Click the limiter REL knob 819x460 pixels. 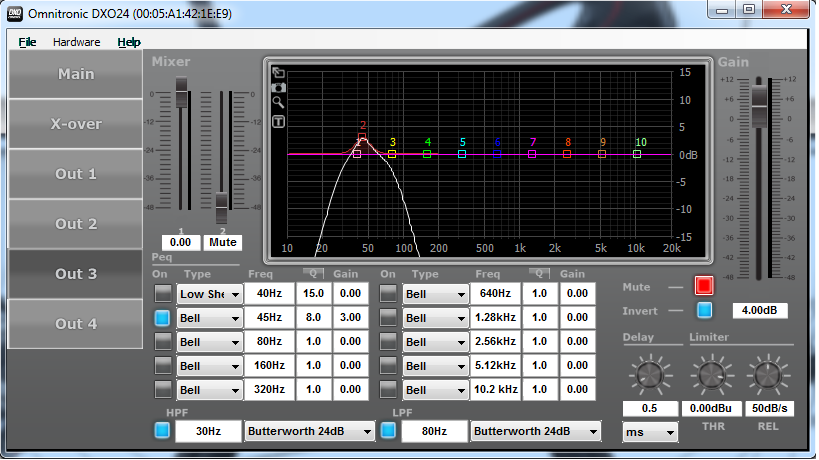coord(768,375)
